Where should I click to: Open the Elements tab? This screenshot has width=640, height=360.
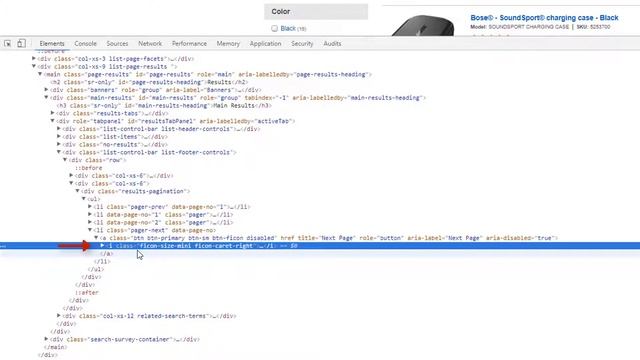[52, 43]
